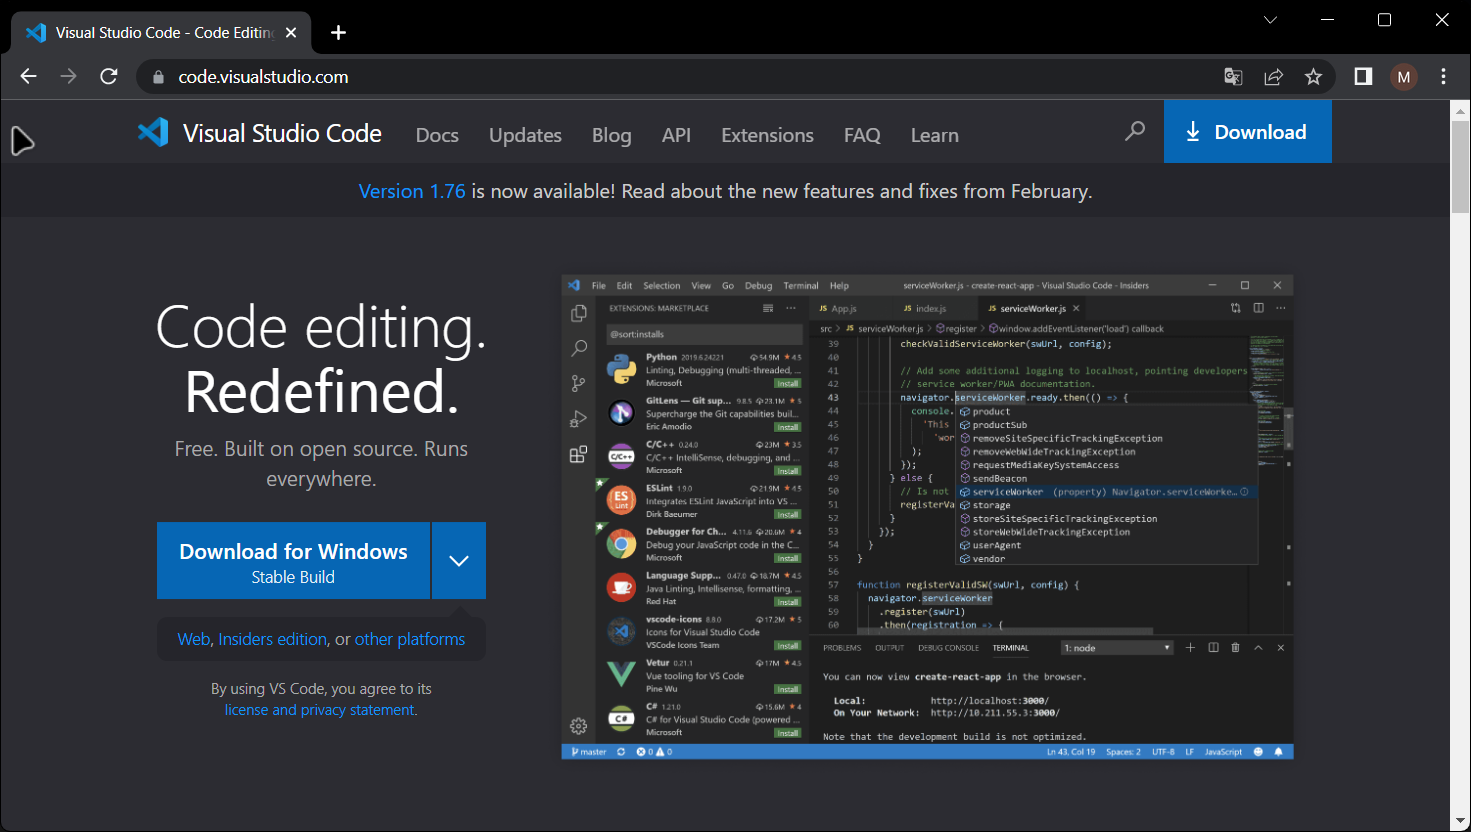Image resolution: width=1471 pixels, height=832 pixels.
Task: Open the translate page icon
Action: coord(1233,77)
